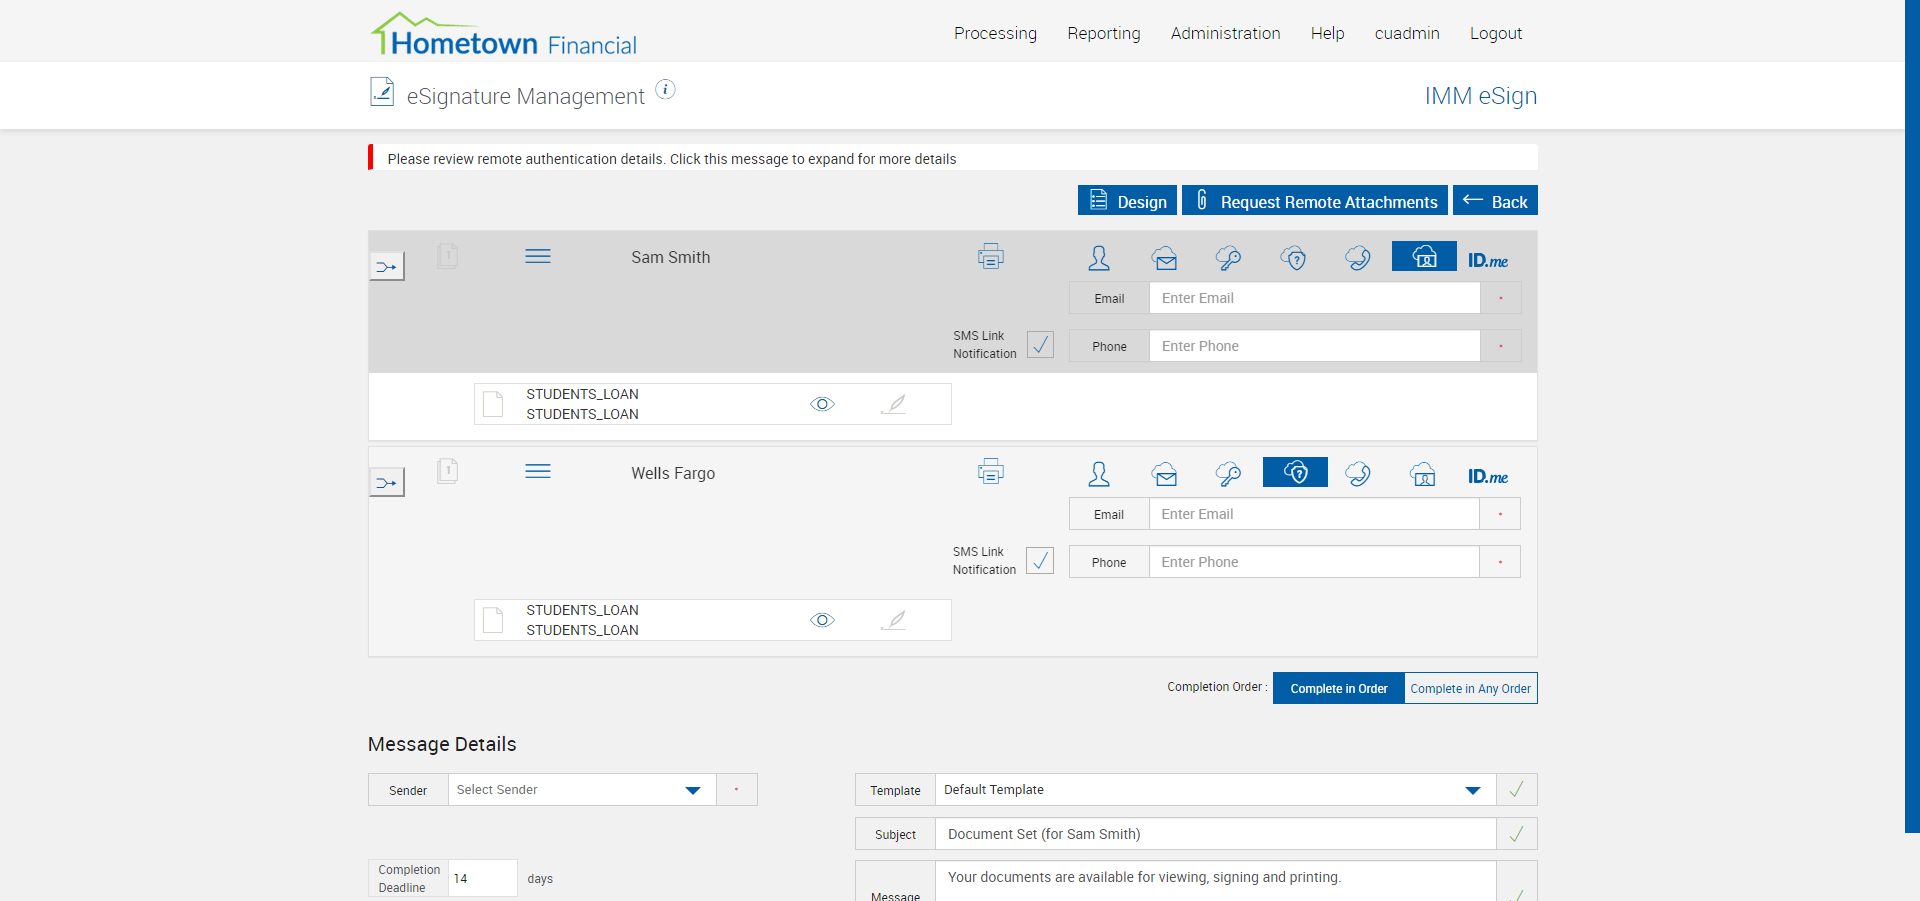Screen dimensions: 1920x901
Task: Expand the remote authentication details message
Action: click(671, 159)
